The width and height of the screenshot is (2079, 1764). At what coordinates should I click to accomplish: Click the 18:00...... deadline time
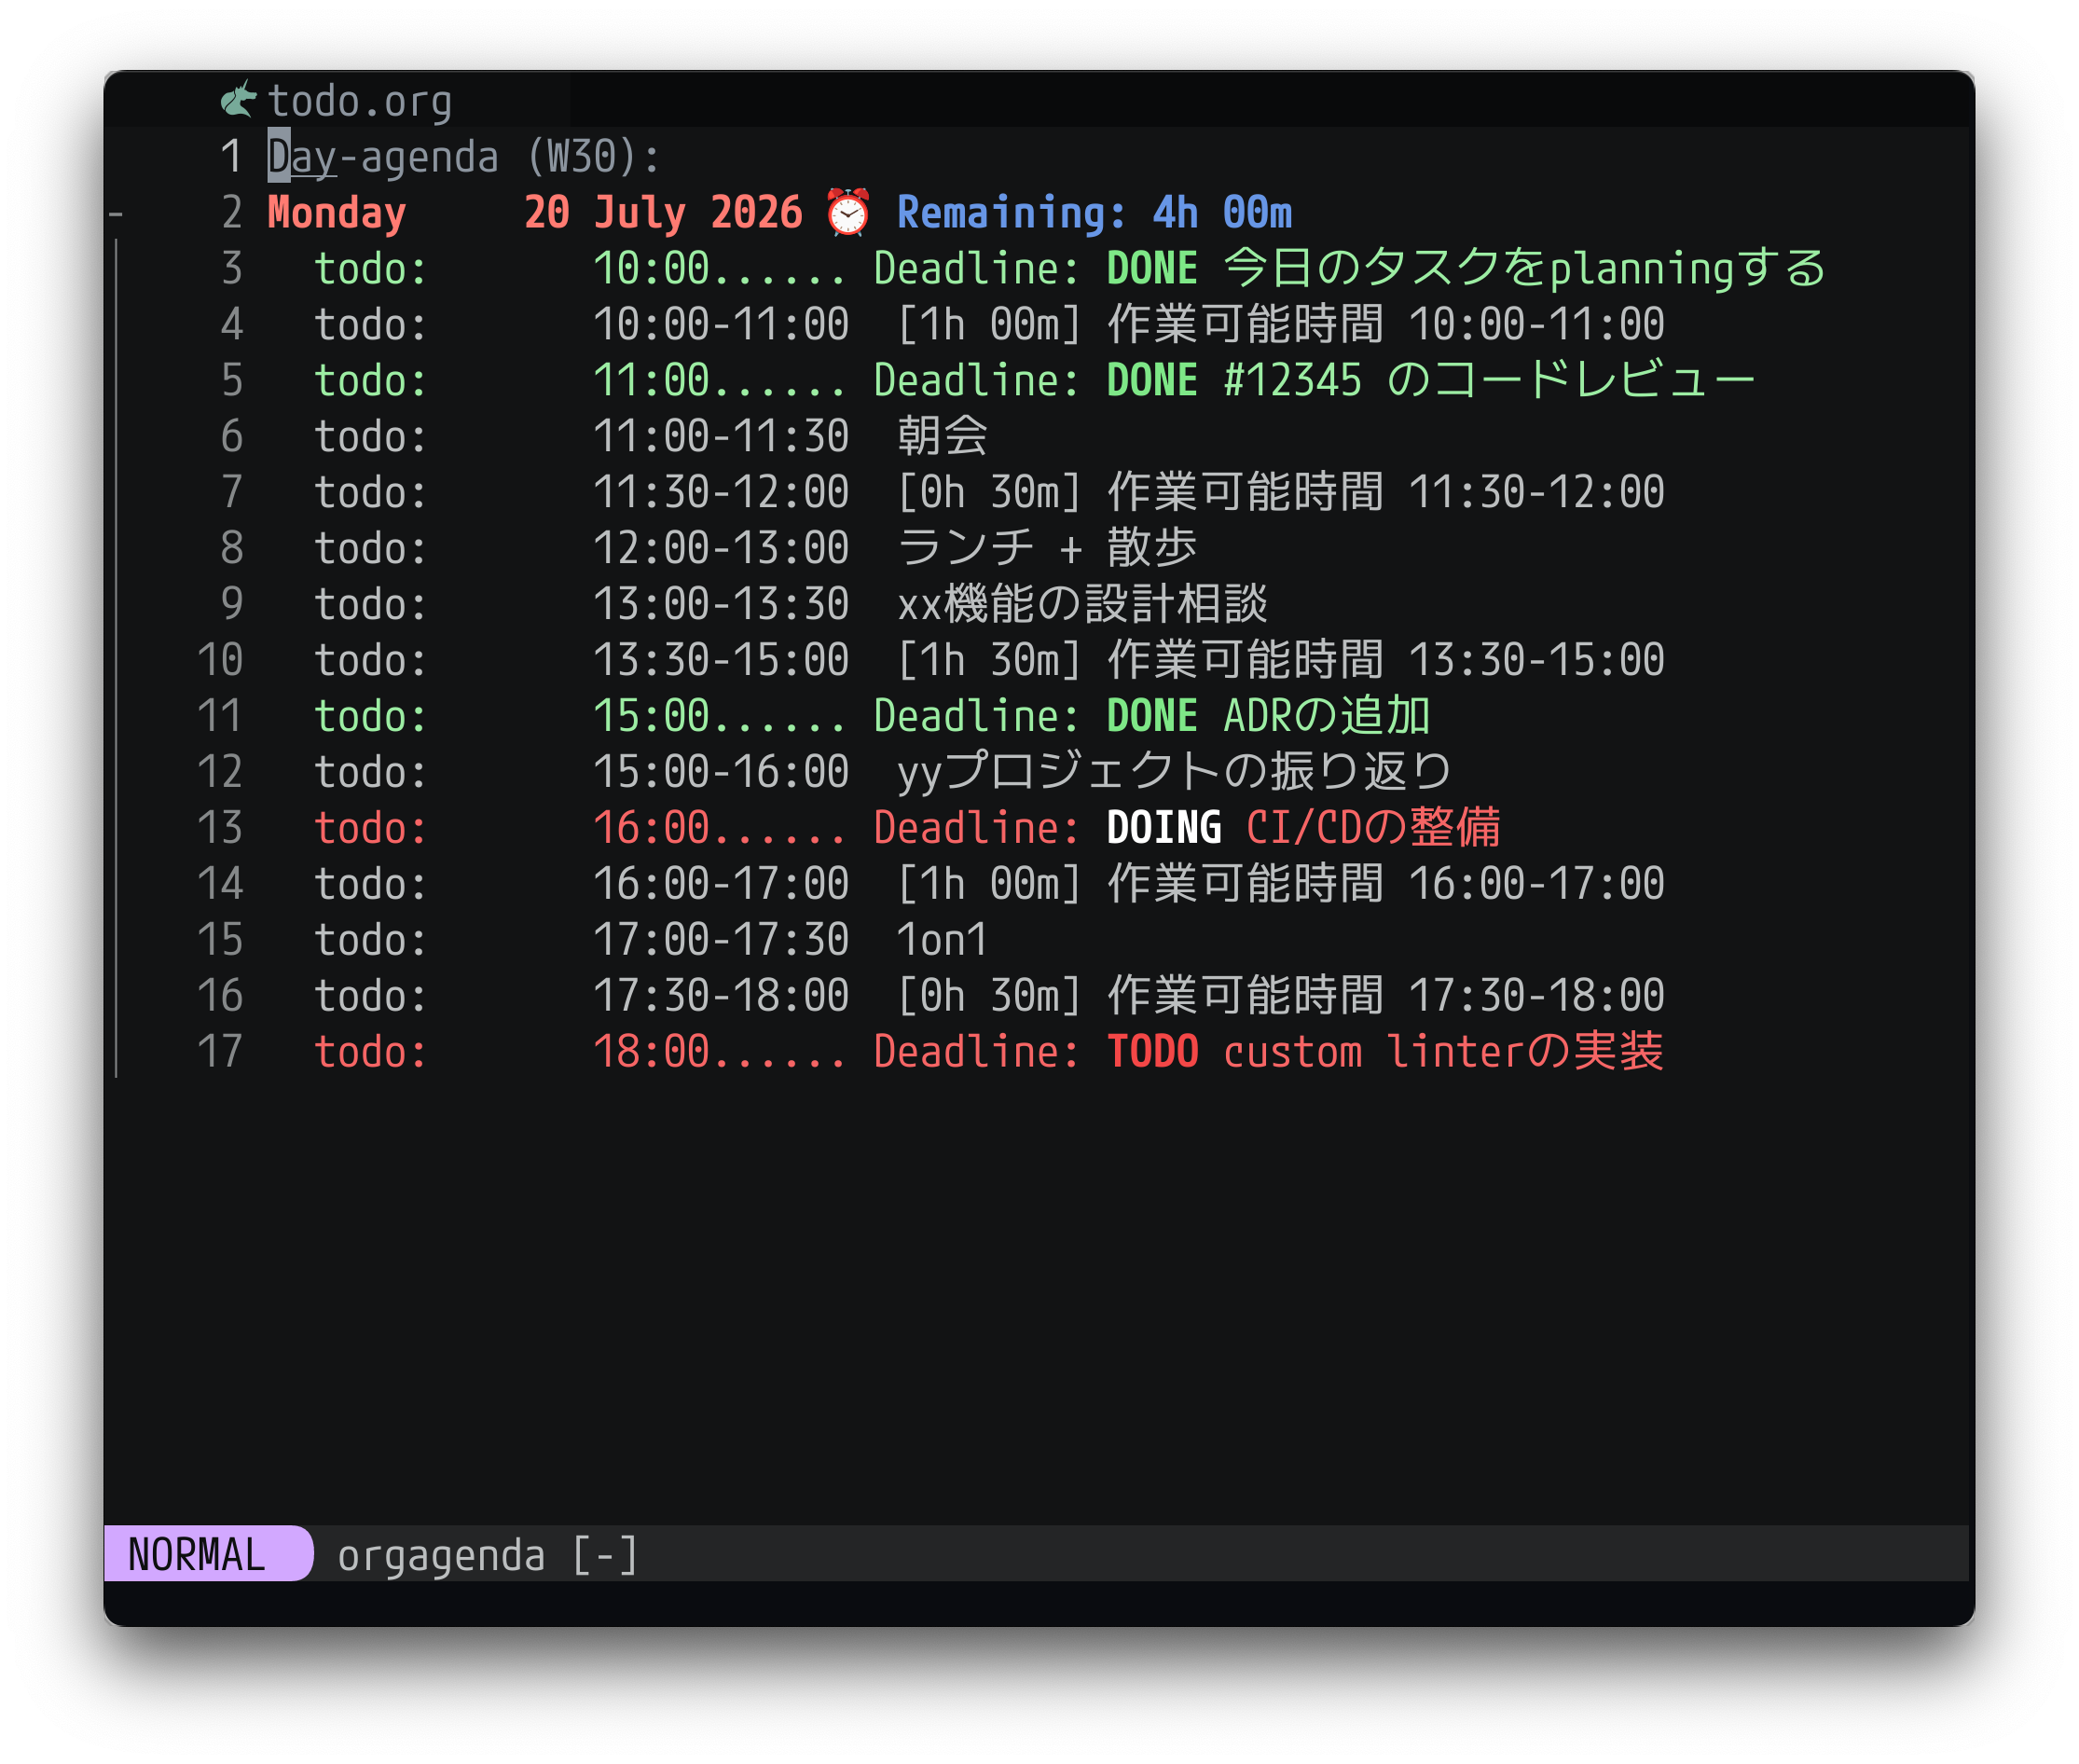click(720, 1053)
